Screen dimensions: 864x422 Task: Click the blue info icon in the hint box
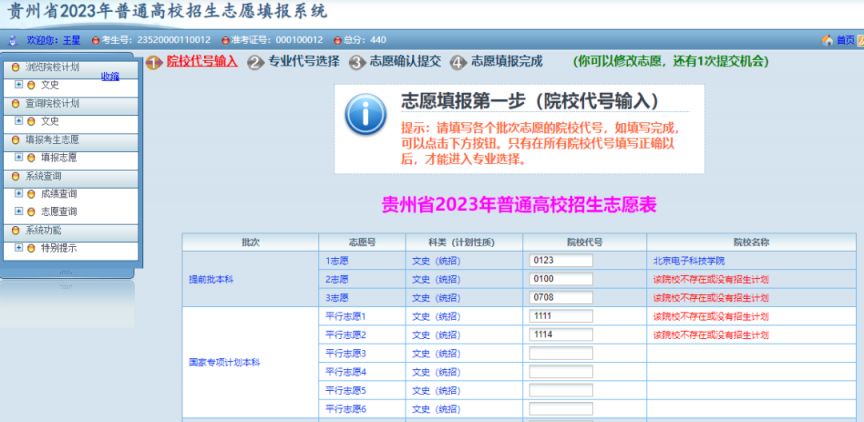coord(365,114)
